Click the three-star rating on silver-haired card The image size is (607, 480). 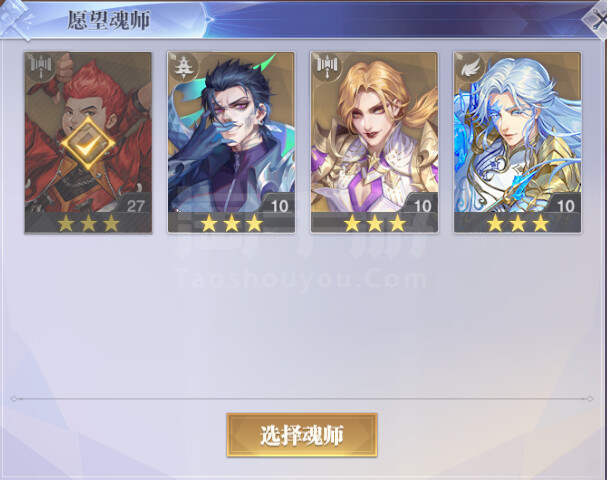[x=518, y=223]
